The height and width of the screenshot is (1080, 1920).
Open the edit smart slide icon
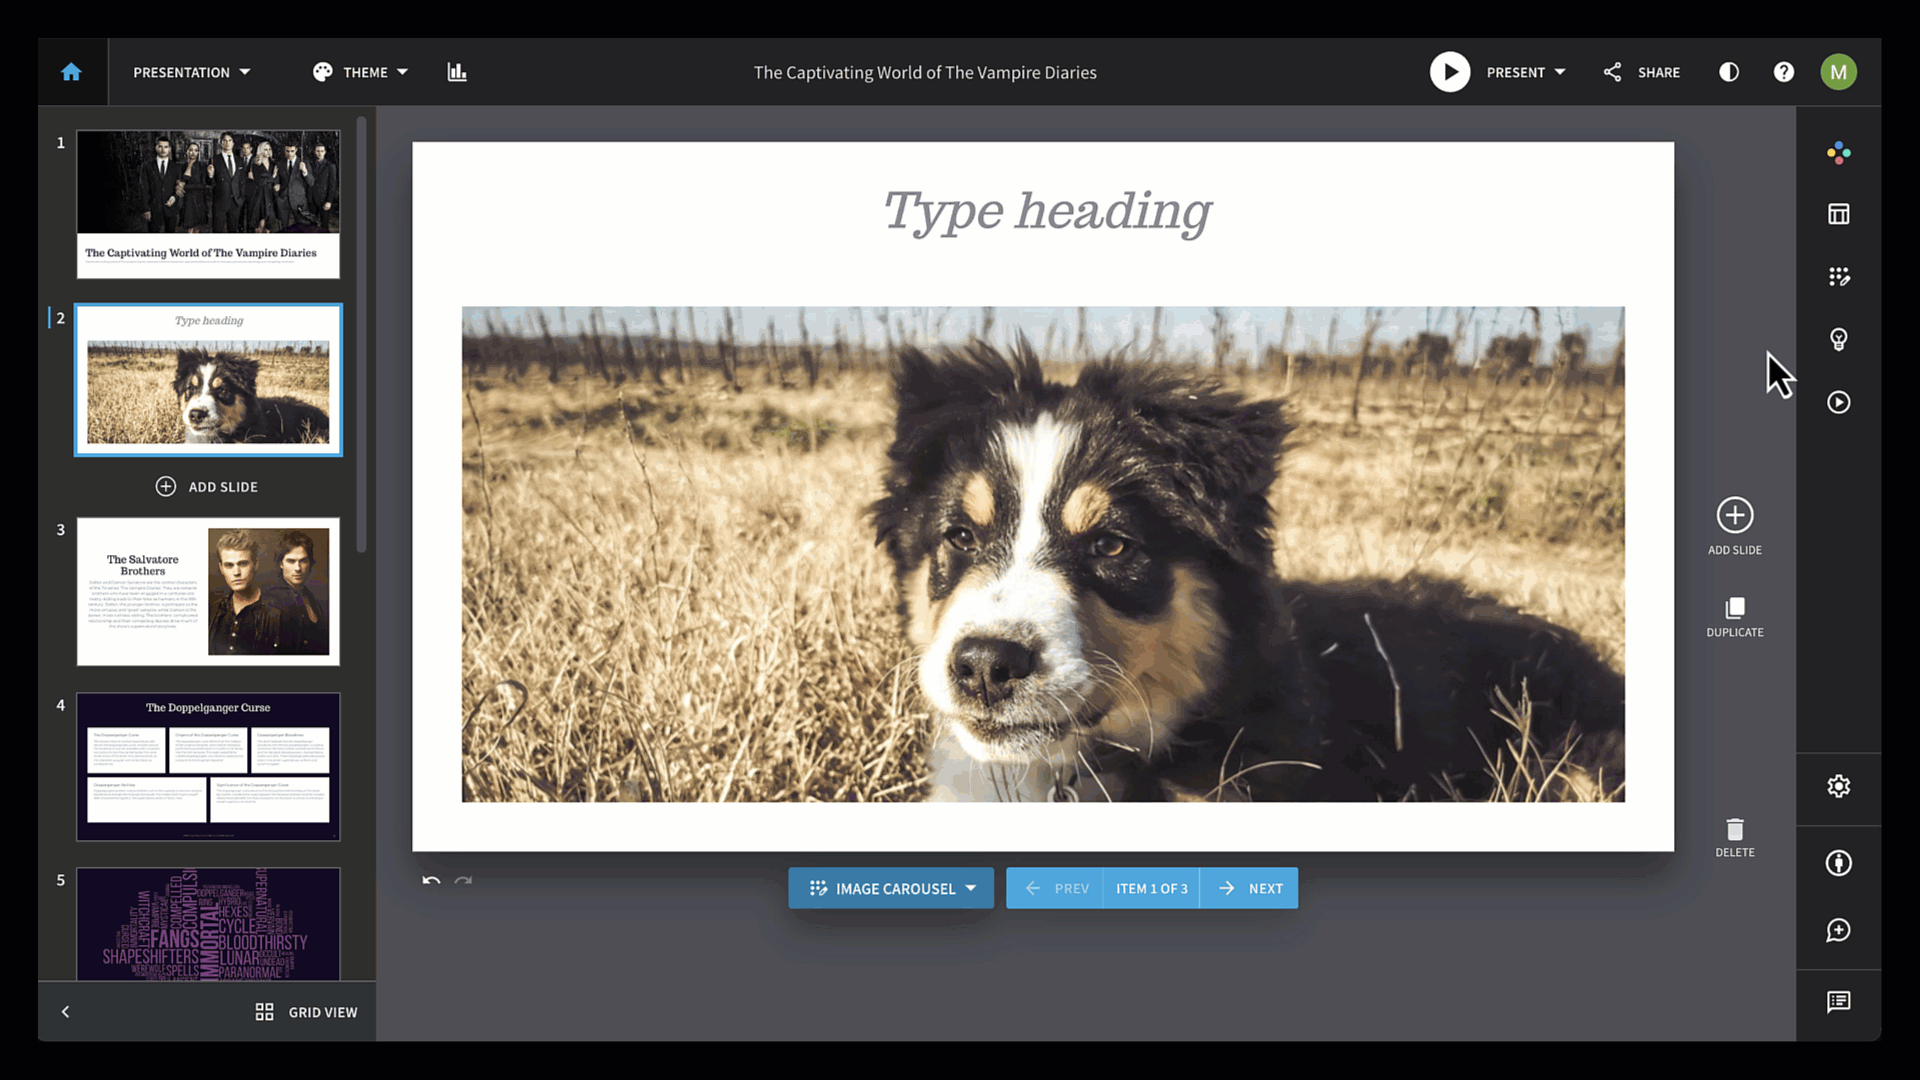coord(1838,277)
